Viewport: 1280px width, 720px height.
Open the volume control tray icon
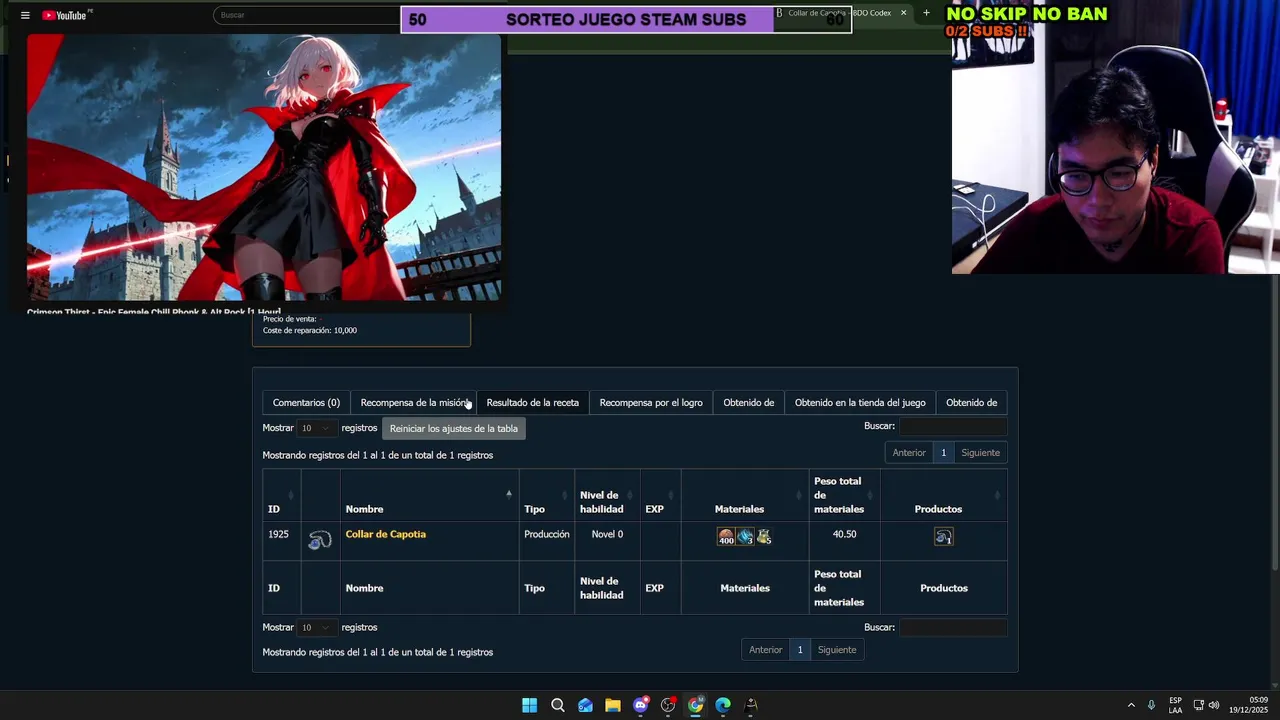pyautogui.click(x=1214, y=705)
